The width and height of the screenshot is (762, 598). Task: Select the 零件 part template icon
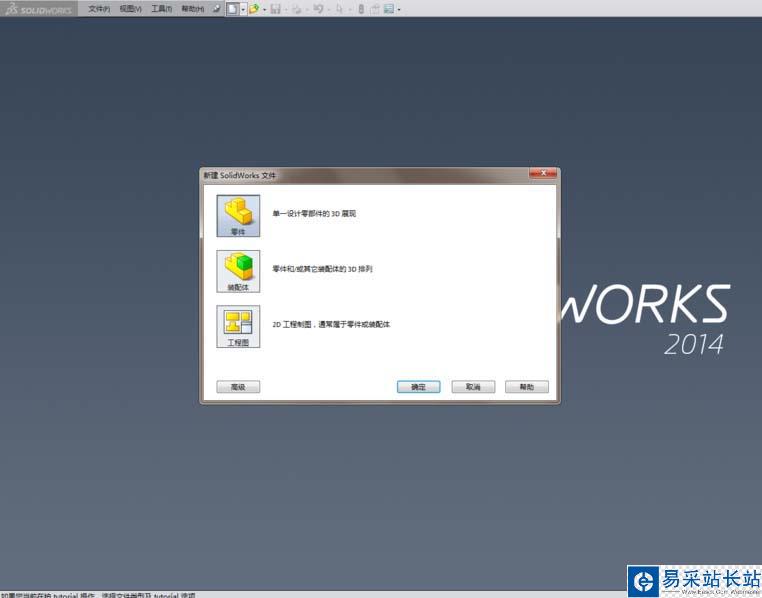click(238, 216)
